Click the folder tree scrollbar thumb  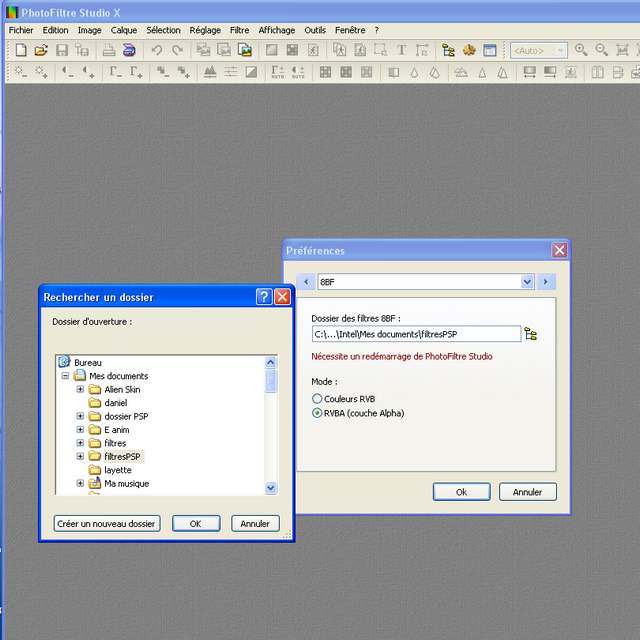(x=271, y=381)
